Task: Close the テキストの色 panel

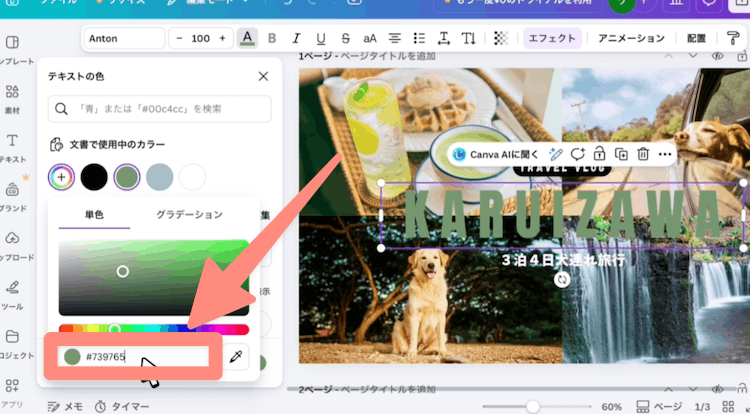Action: (x=263, y=76)
